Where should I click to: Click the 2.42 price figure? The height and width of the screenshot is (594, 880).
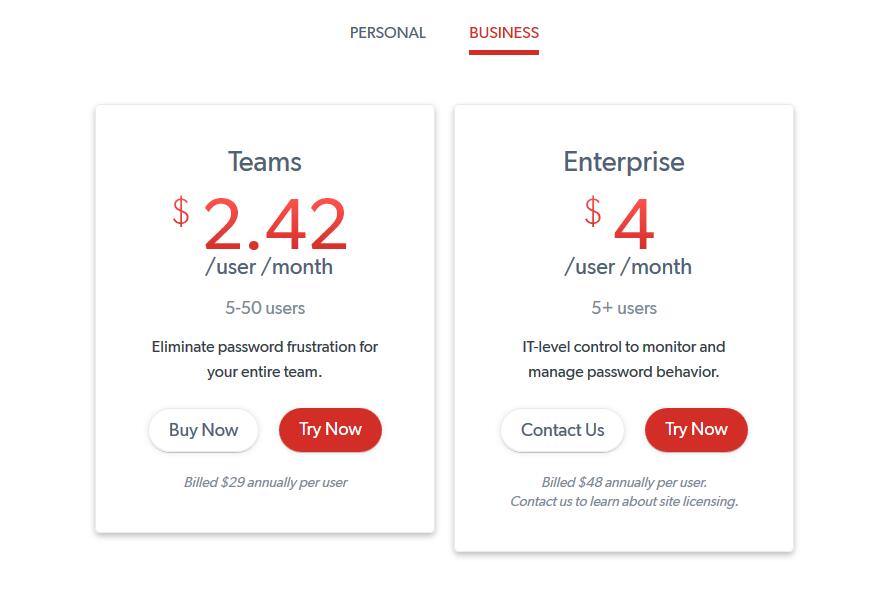[x=275, y=224]
